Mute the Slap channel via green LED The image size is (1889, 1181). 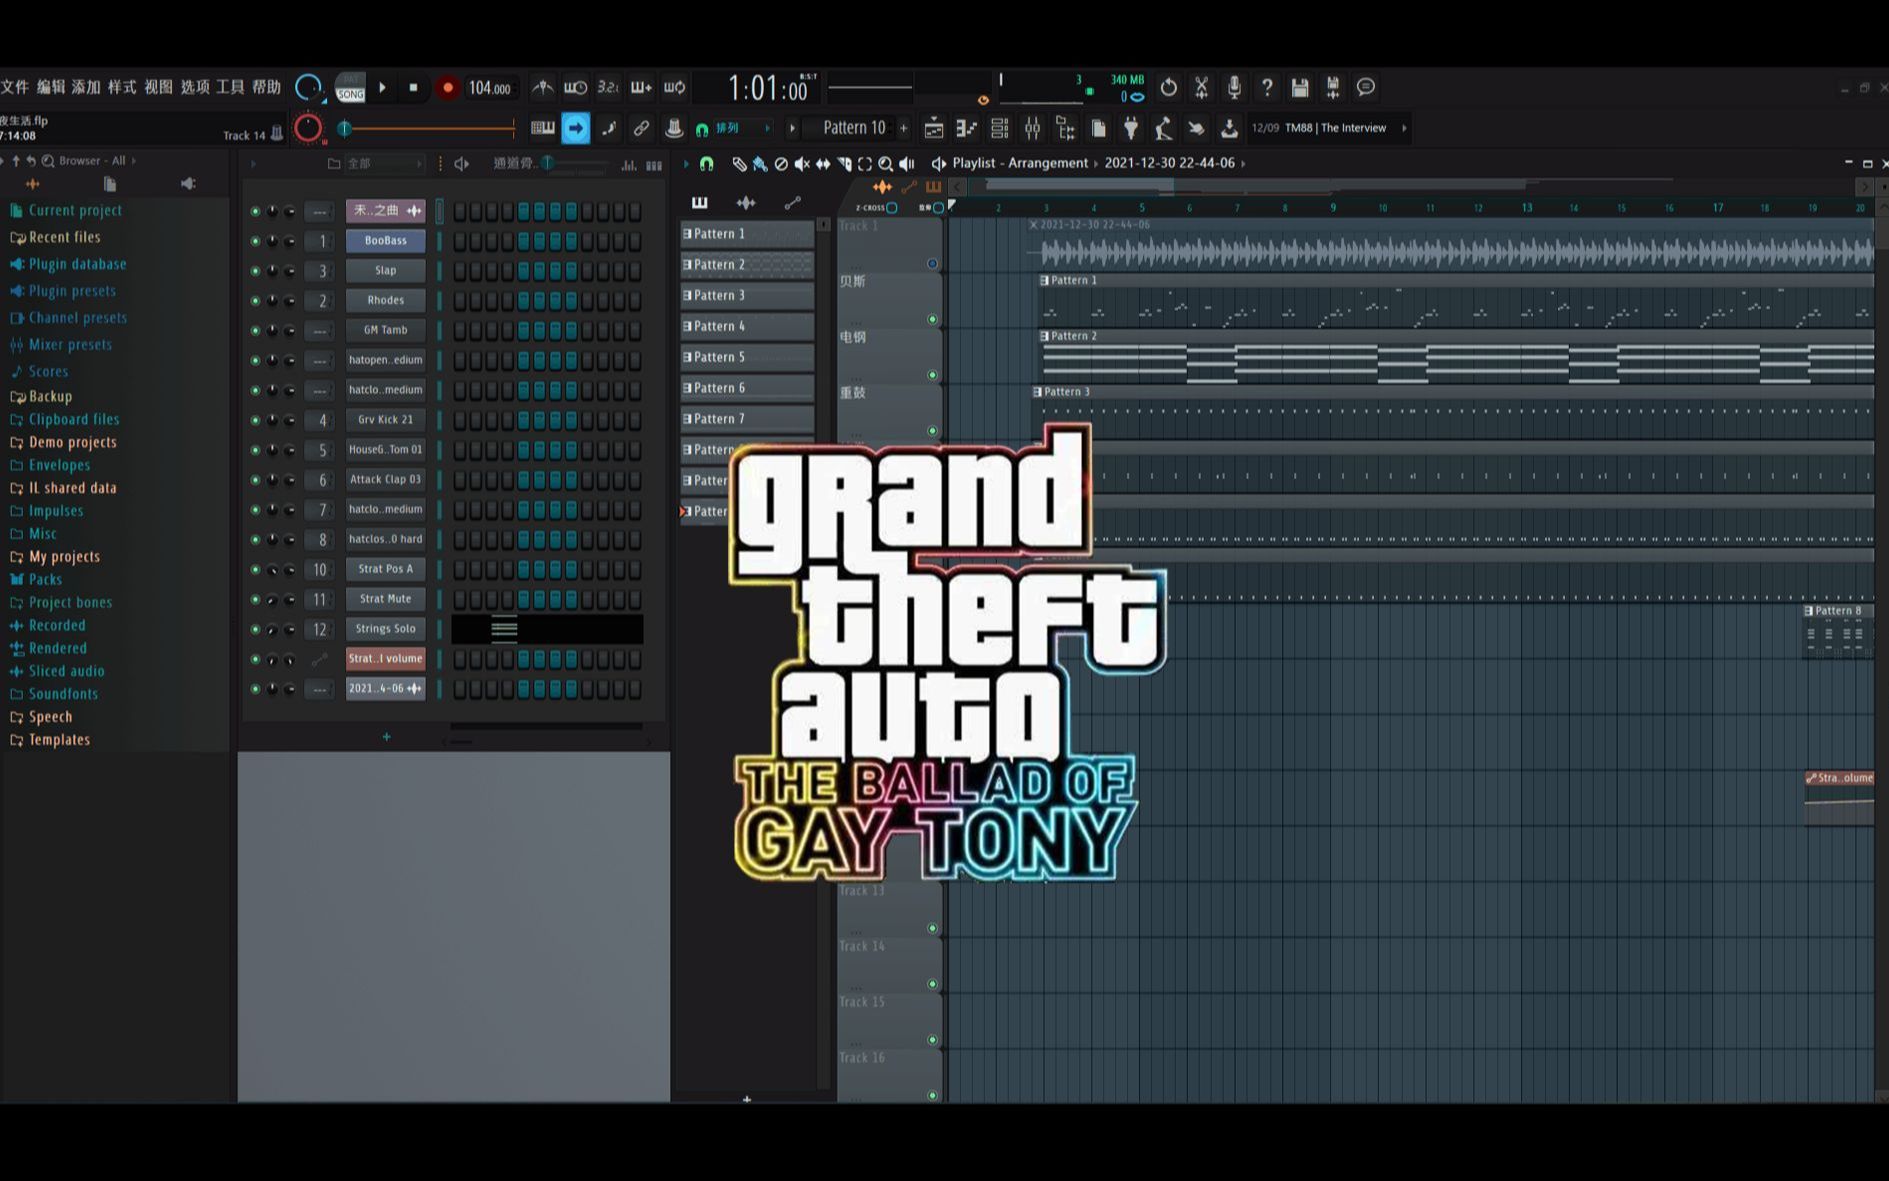click(x=255, y=271)
